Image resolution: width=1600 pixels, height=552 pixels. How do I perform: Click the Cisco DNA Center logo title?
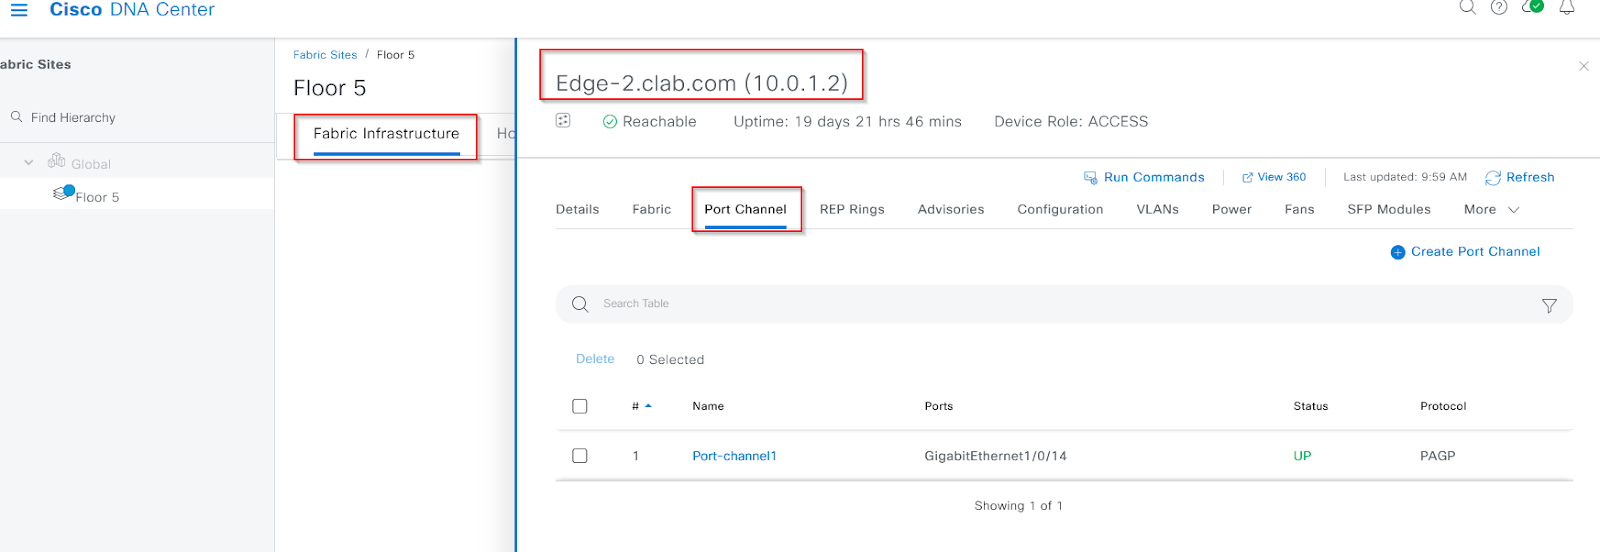click(132, 10)
